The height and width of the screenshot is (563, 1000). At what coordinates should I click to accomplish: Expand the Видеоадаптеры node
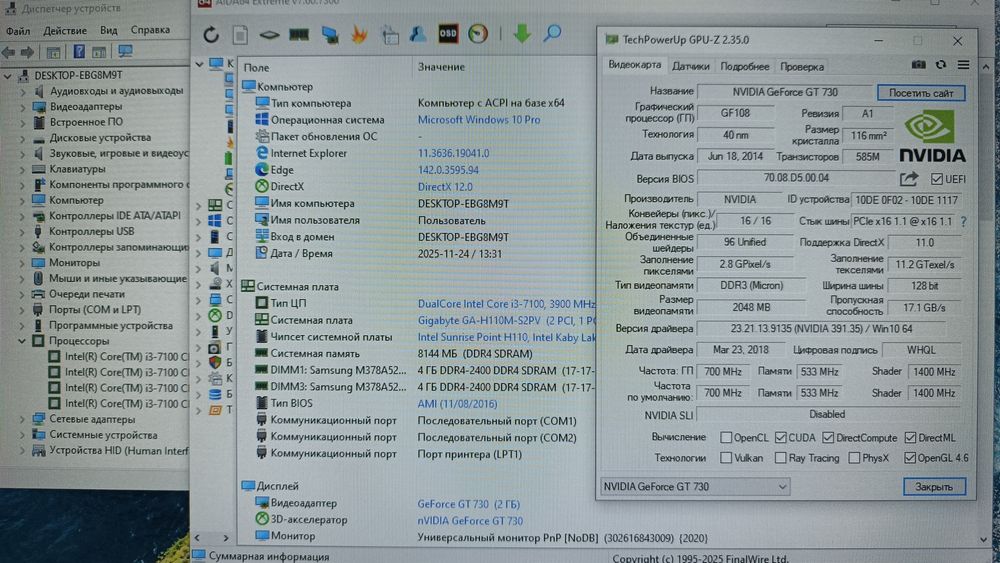(22, 106)
